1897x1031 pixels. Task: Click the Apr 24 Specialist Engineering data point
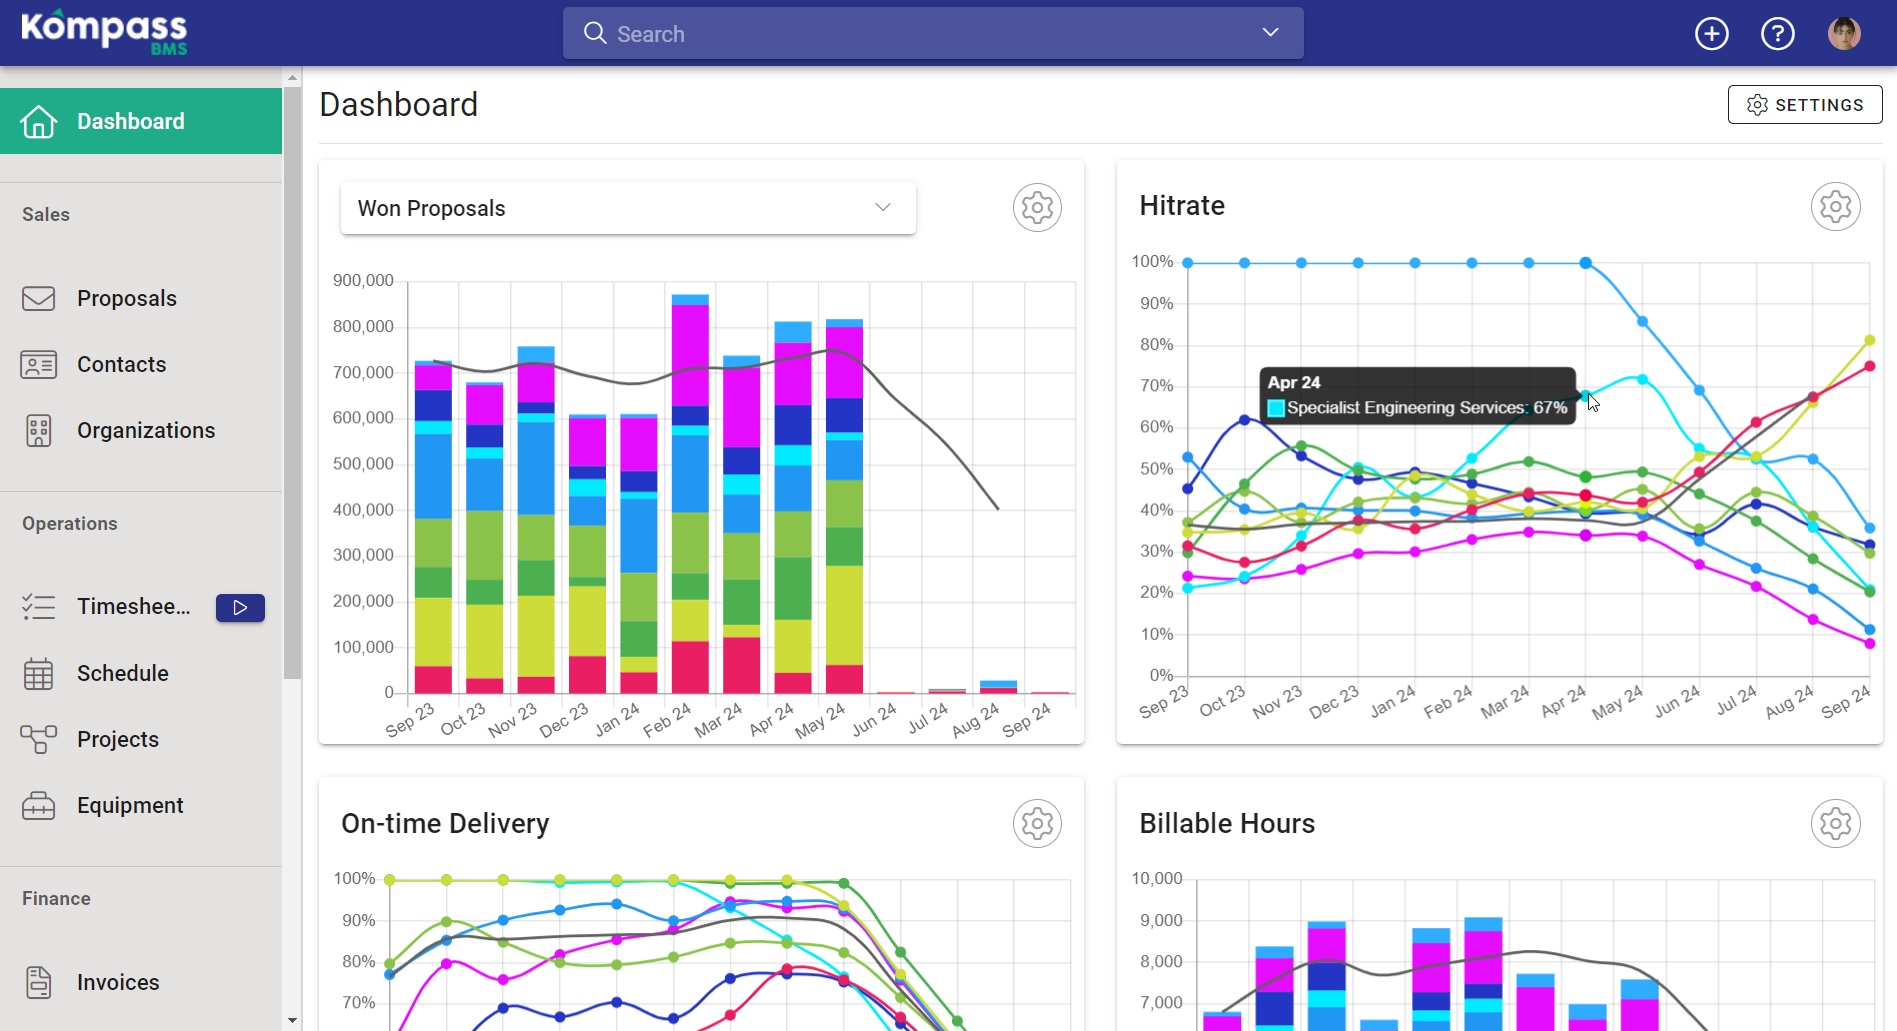point(1585,396)
